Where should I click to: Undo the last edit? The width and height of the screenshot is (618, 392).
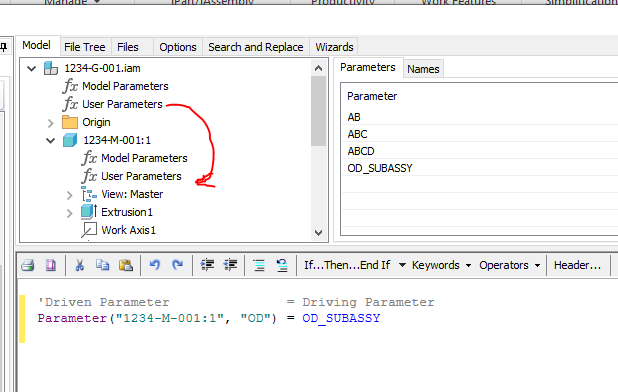(x=154, y=265)
